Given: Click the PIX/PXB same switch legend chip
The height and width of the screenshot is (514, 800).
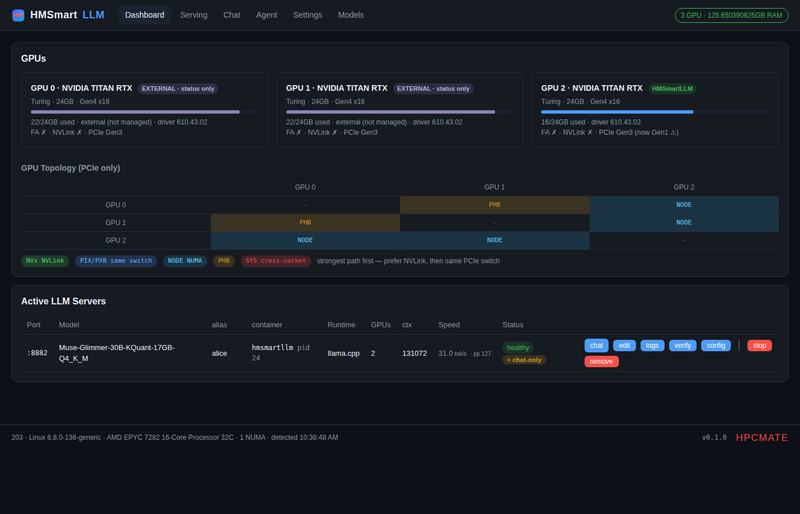Looking at the screenshot, I should click(x=116, y=261).
